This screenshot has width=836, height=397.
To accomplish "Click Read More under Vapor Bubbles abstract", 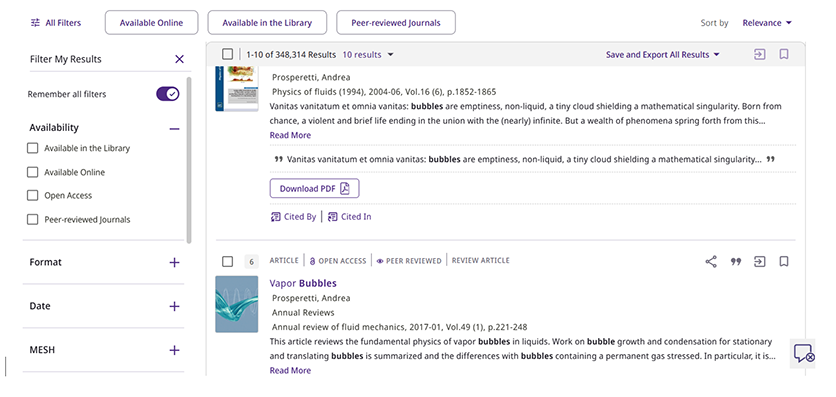I will tap(290, 370).
